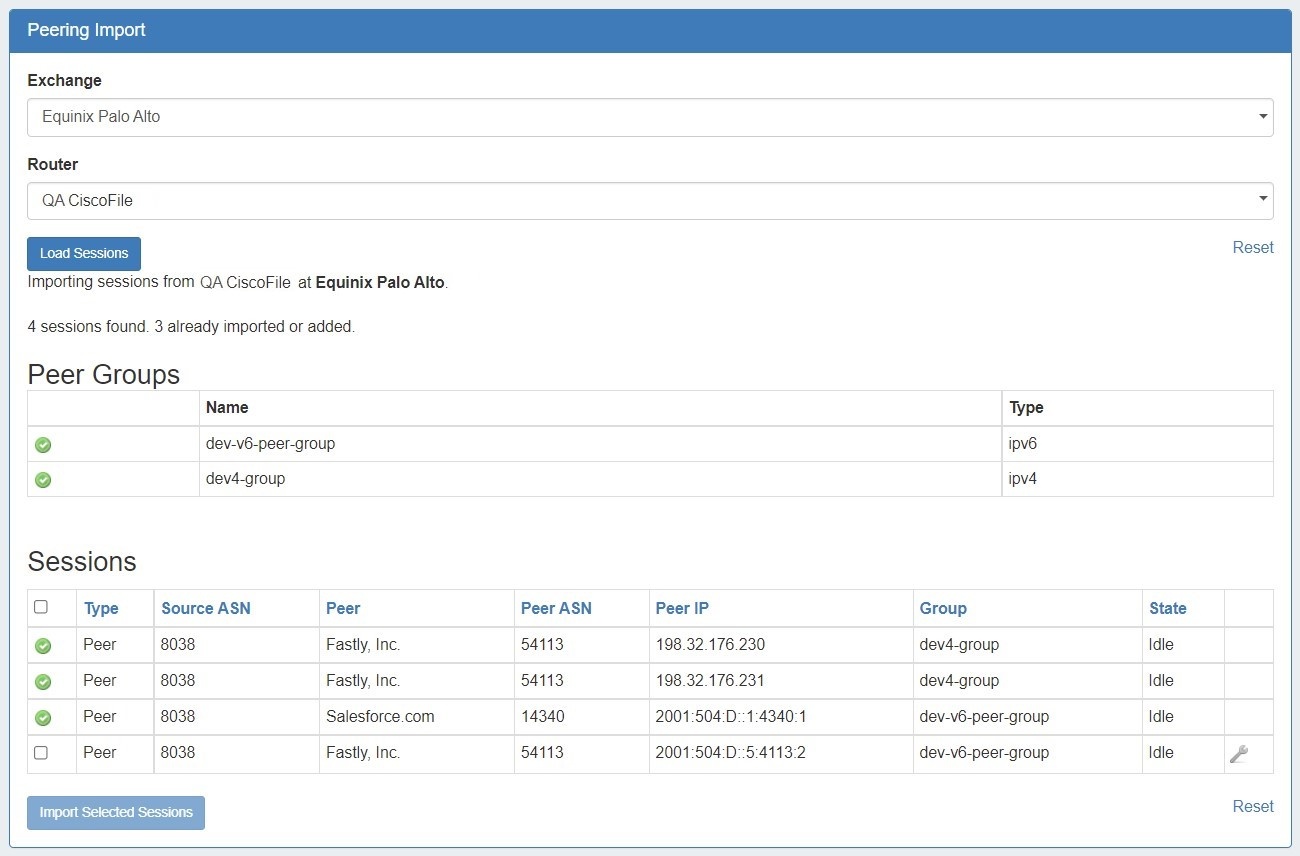Check the box for session 2001:504:D::5:4113:2
This screenshot has height=856, width=1300.
[x=41, y=753]
